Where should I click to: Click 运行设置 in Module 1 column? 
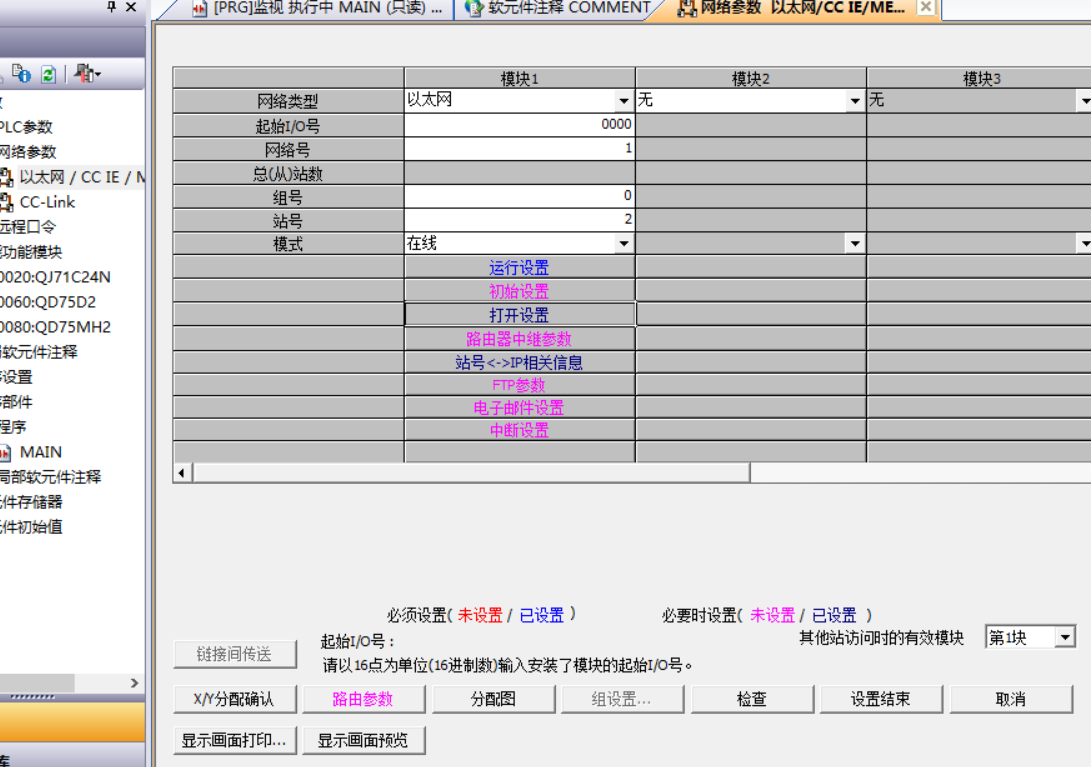pos(519,268)
